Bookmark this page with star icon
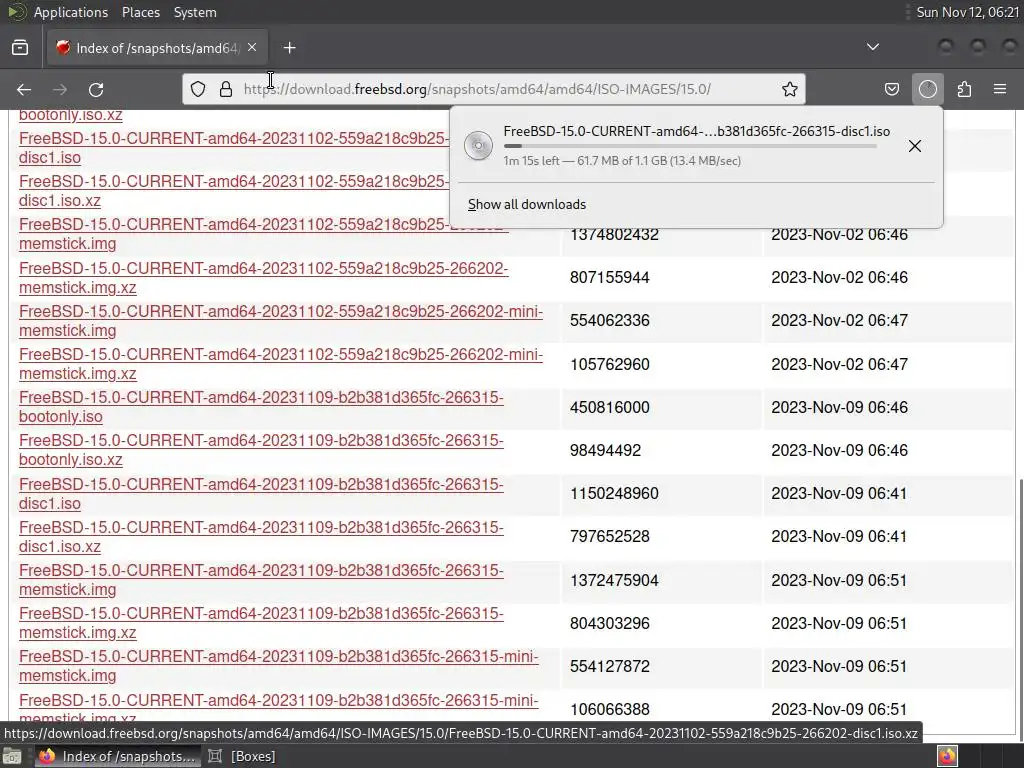The image size is (1024, 768). (790, 89)
